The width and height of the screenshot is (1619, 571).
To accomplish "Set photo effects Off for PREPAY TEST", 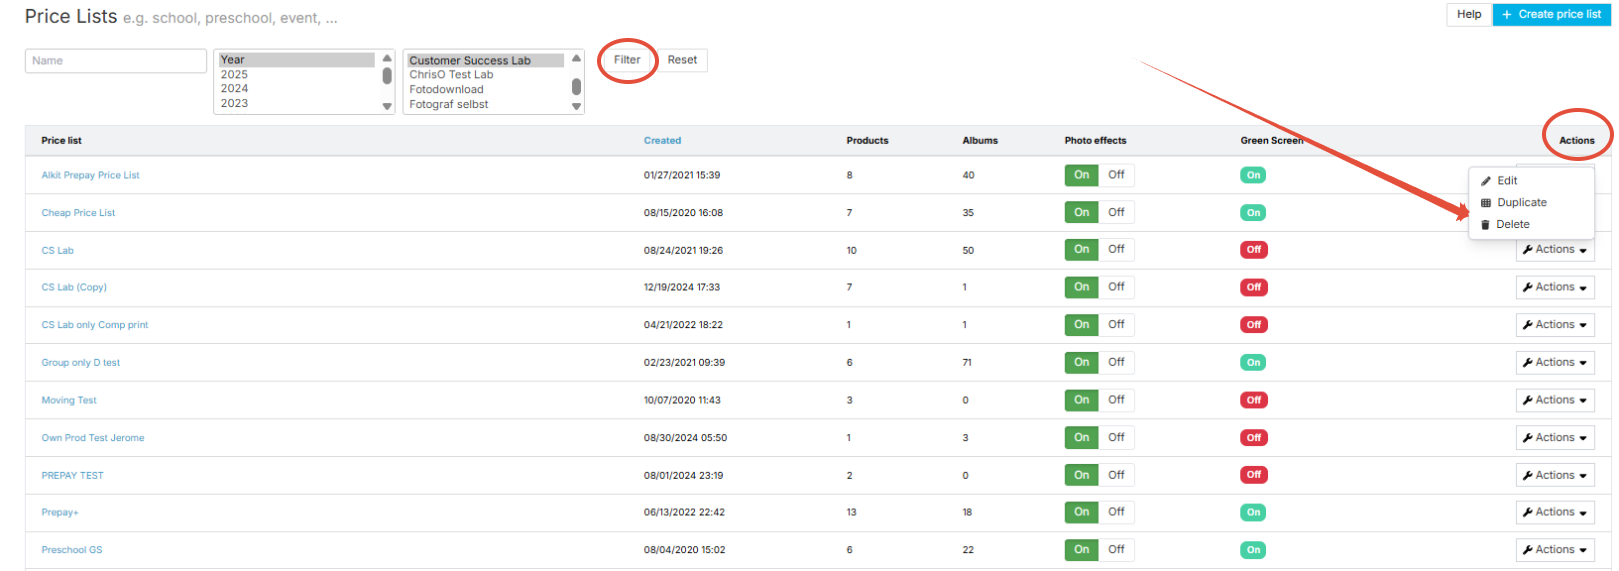I will [1116, 475].
